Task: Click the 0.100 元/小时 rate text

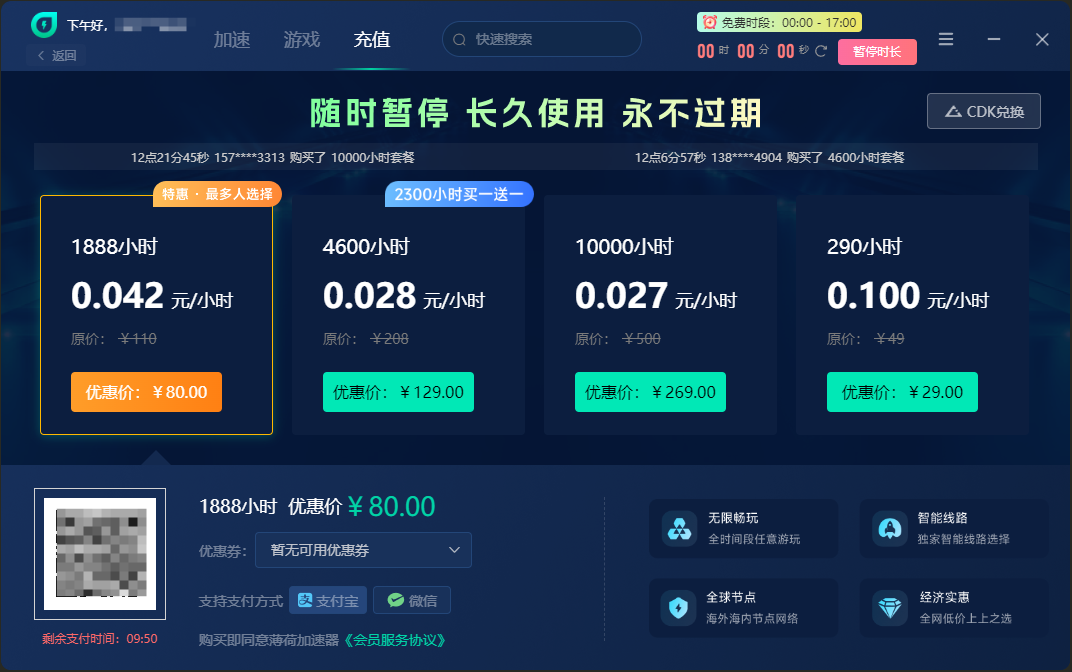Action: (x=908, y=296)
